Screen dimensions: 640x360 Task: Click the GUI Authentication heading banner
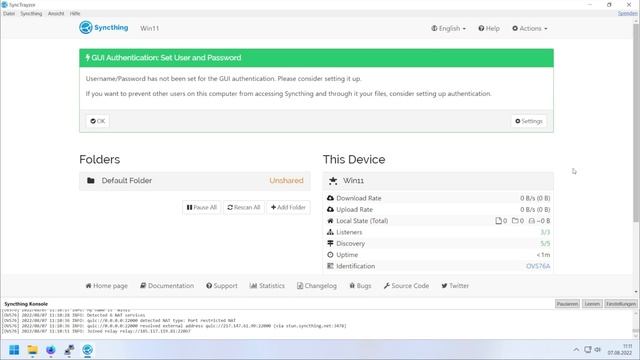[x=316, y=58]
